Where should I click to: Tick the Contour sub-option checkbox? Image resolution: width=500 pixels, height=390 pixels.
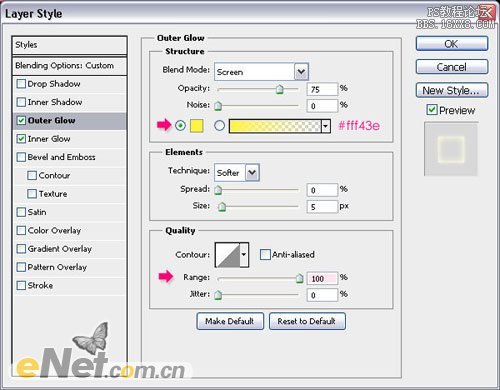point(32,175)
